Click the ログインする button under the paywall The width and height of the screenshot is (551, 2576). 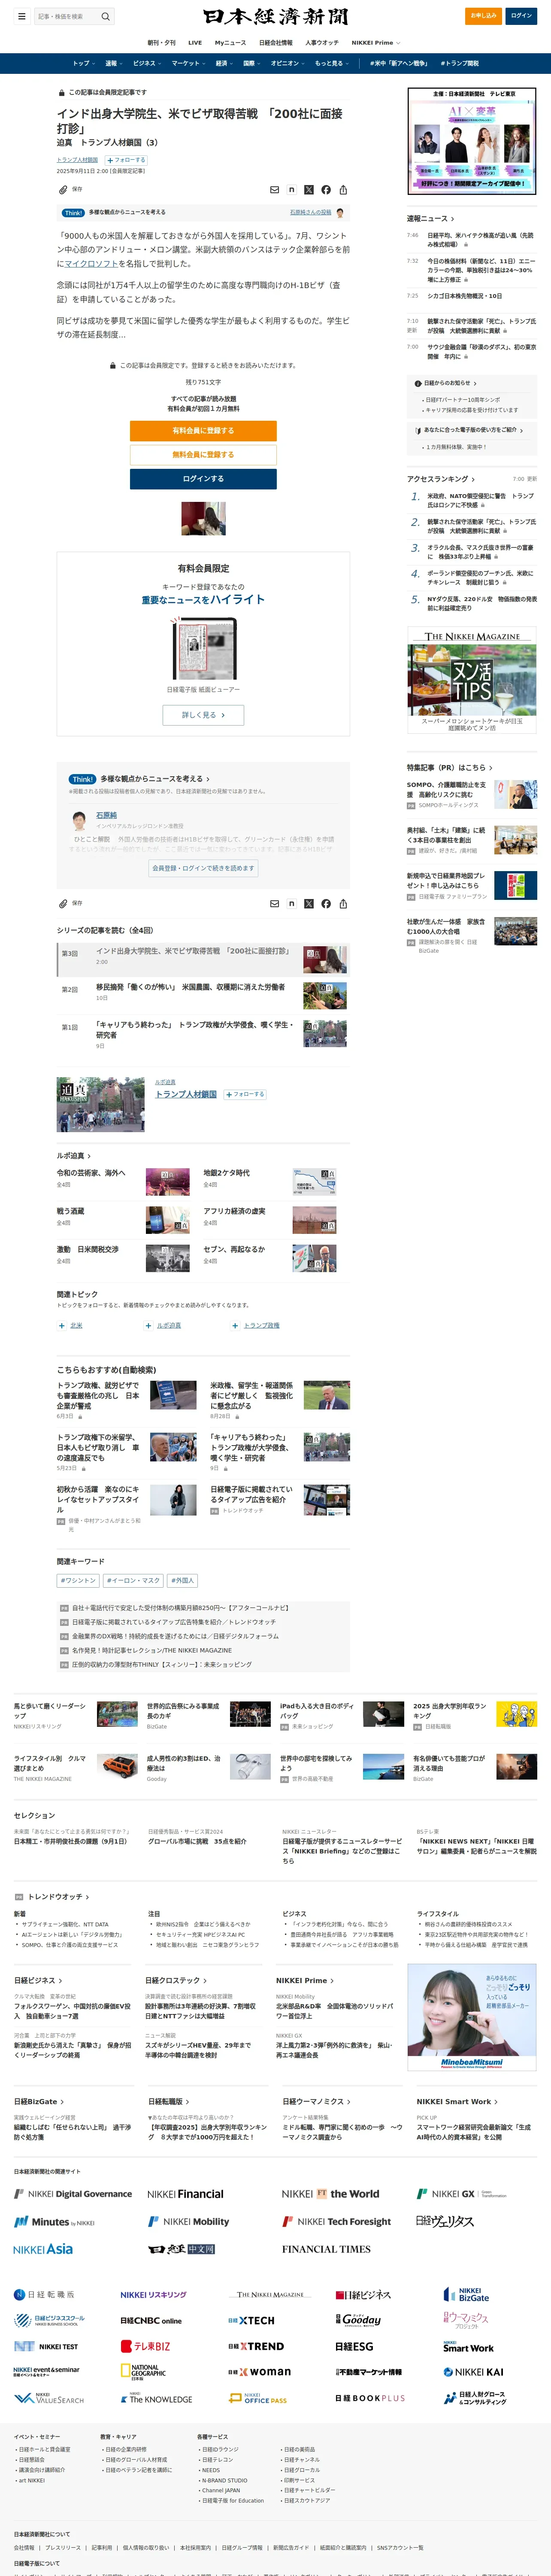pyautogui.click(x=203, y=479)
